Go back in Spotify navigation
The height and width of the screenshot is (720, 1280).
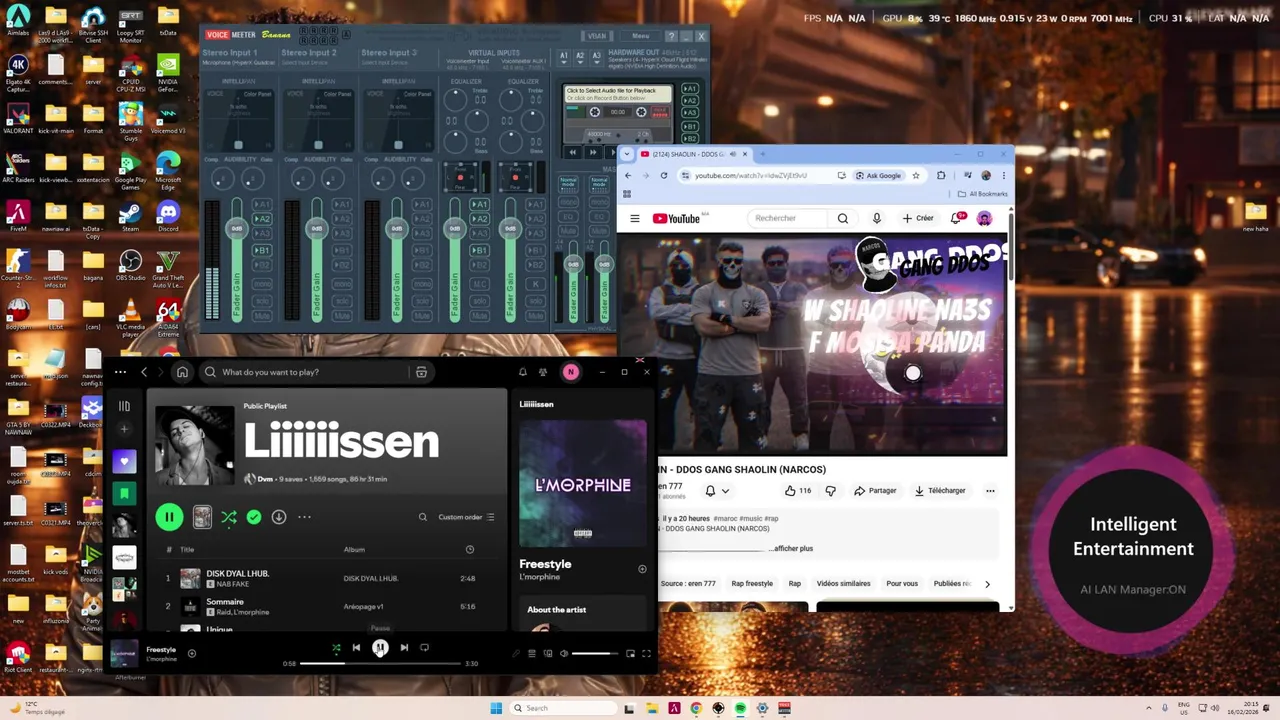[x=144, y=372]
